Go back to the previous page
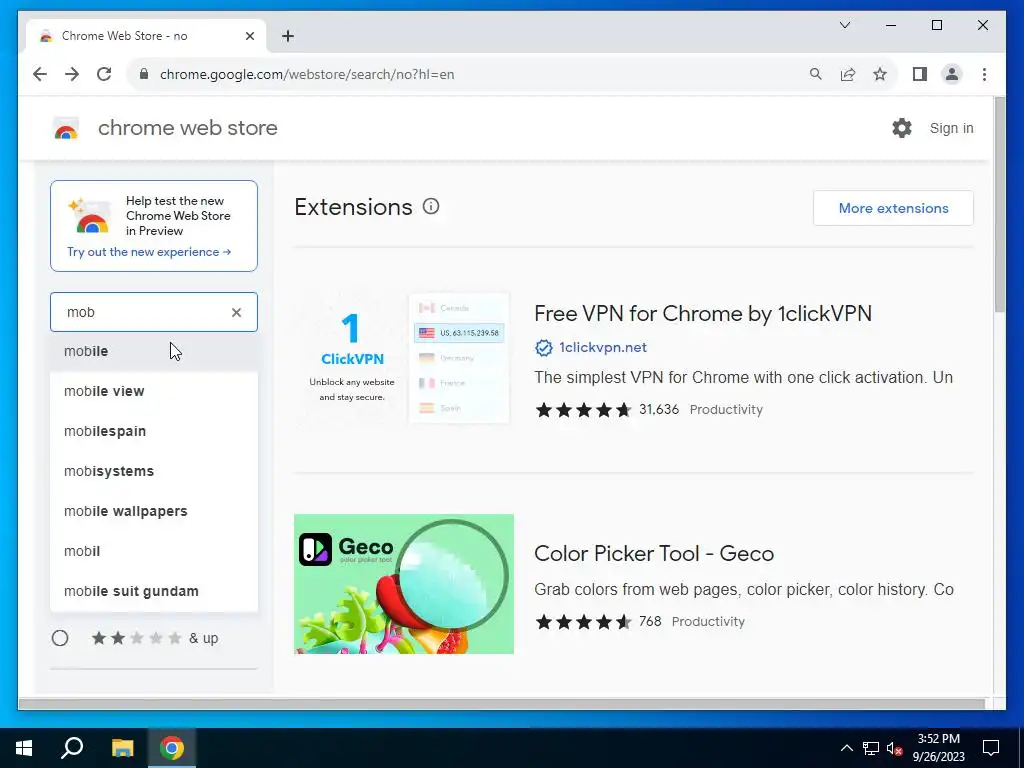Screen dimensions: 1024x768 pyautogui.click(x=40, y=74)
